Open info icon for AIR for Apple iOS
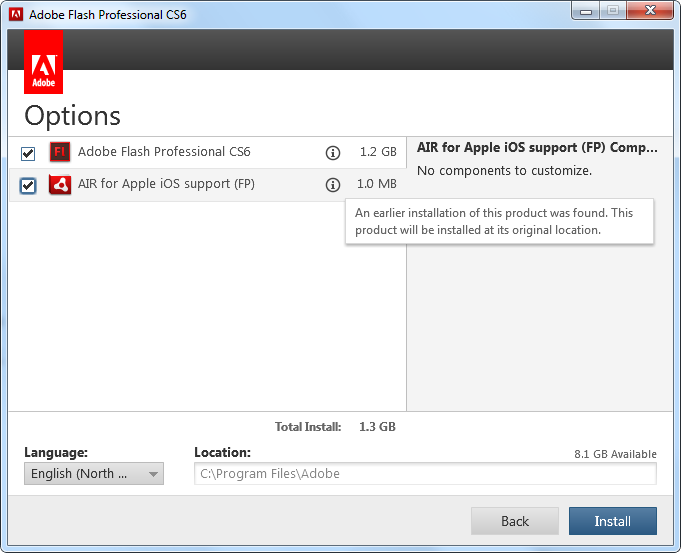Screen dimensions: 681x553 pyautogui.click(x=333, y=185)
